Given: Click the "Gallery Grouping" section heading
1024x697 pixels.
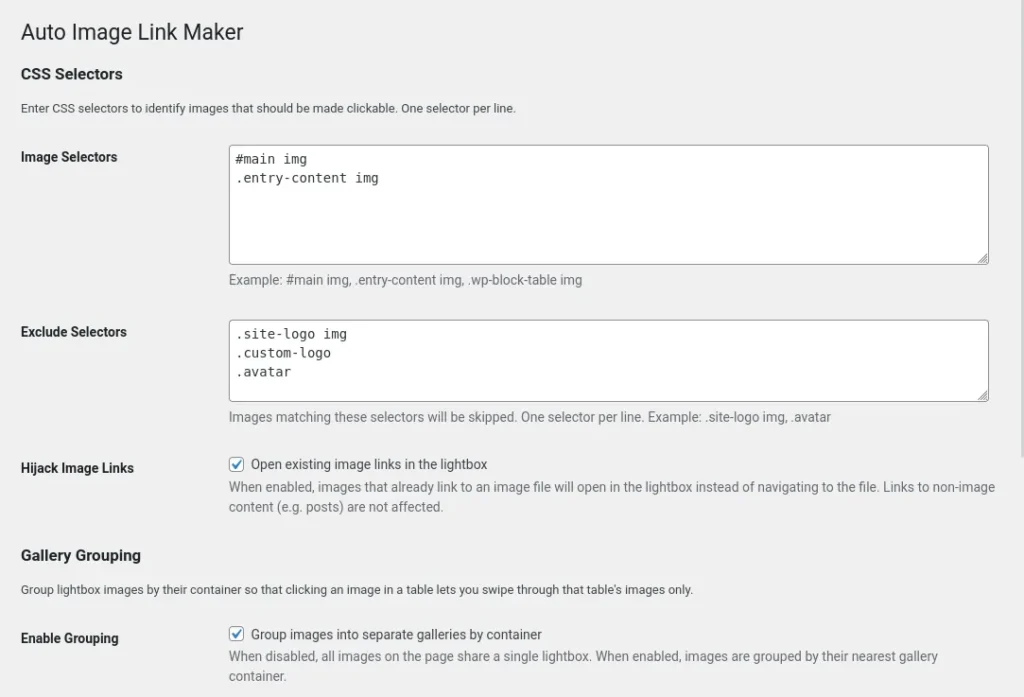Looking at the screenshot, I should 80,555.
